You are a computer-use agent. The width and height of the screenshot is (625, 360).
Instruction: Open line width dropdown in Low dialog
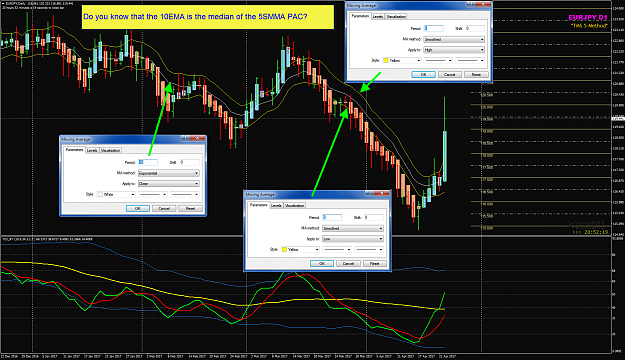[368, 249]
